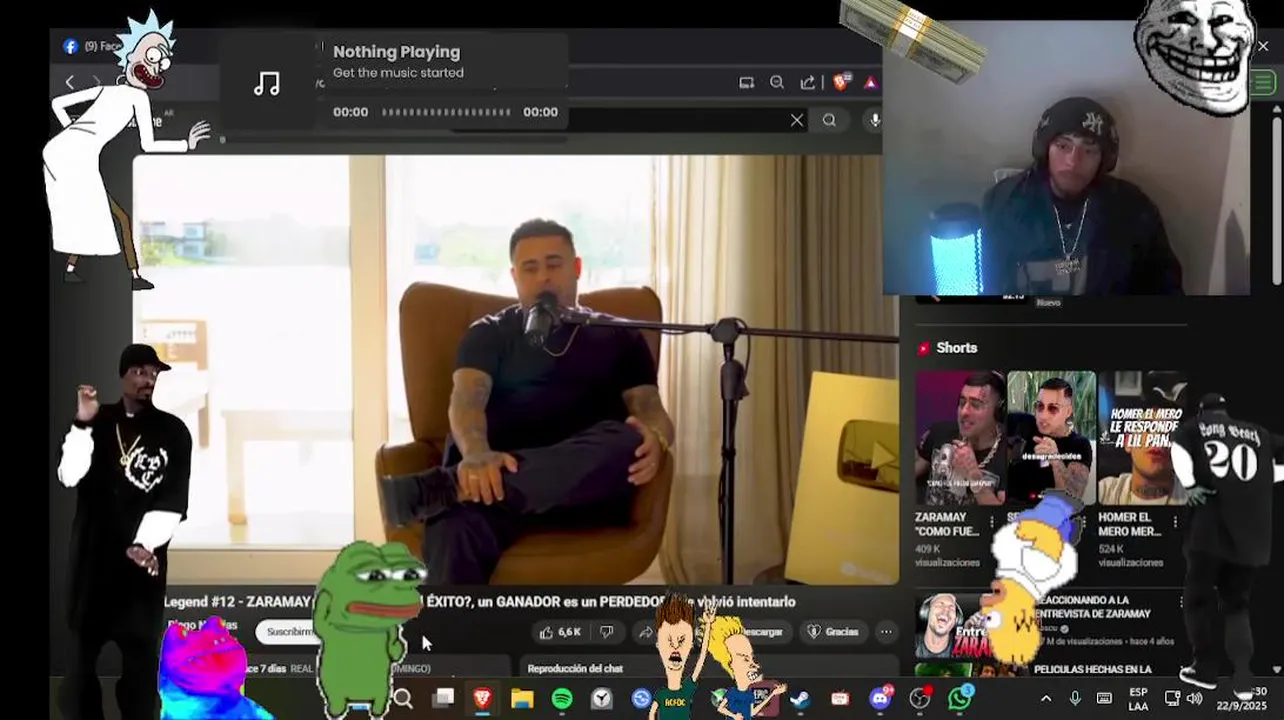Start YouTube voice search microphone
The width and height of the screenshot is (1284, 720).
tap(874, 120)
